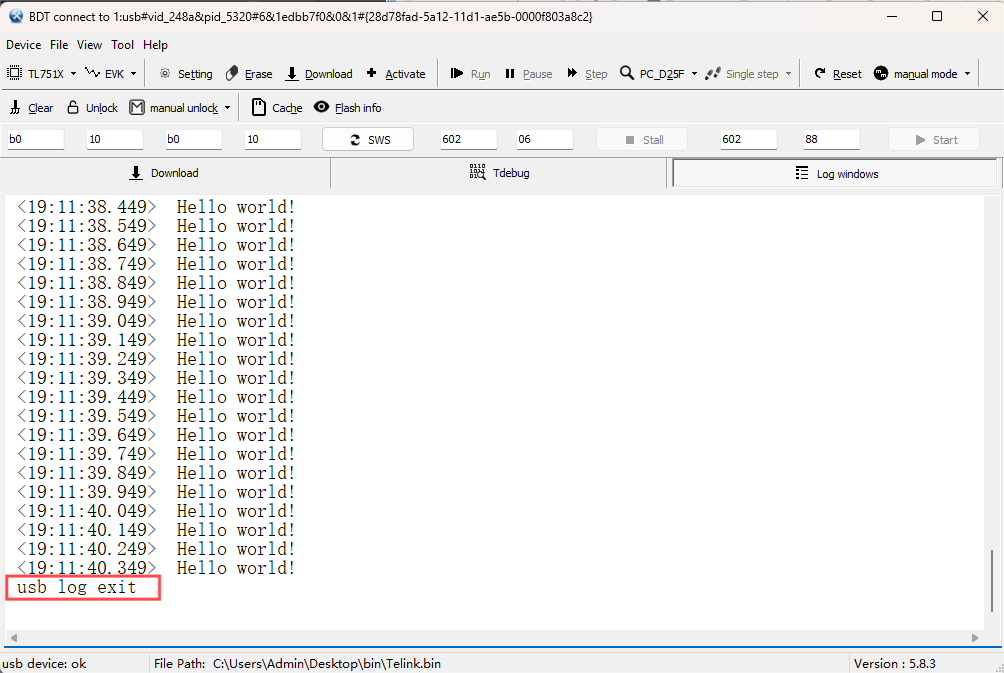This screenshot has height=673, width=1004.
Task: Click the PC_D25F magnifier icon
Action: click(x=627, y=73)
